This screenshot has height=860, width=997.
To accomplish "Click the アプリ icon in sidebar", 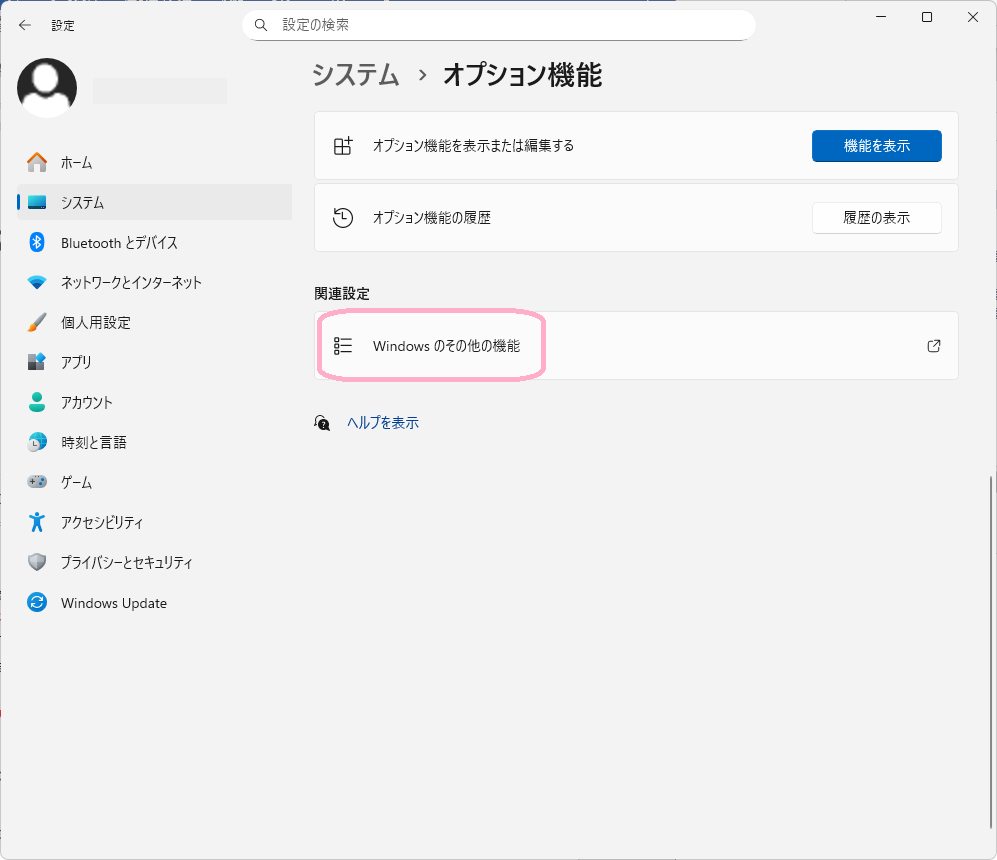I will pyautogui.click(x=37, y=362).
